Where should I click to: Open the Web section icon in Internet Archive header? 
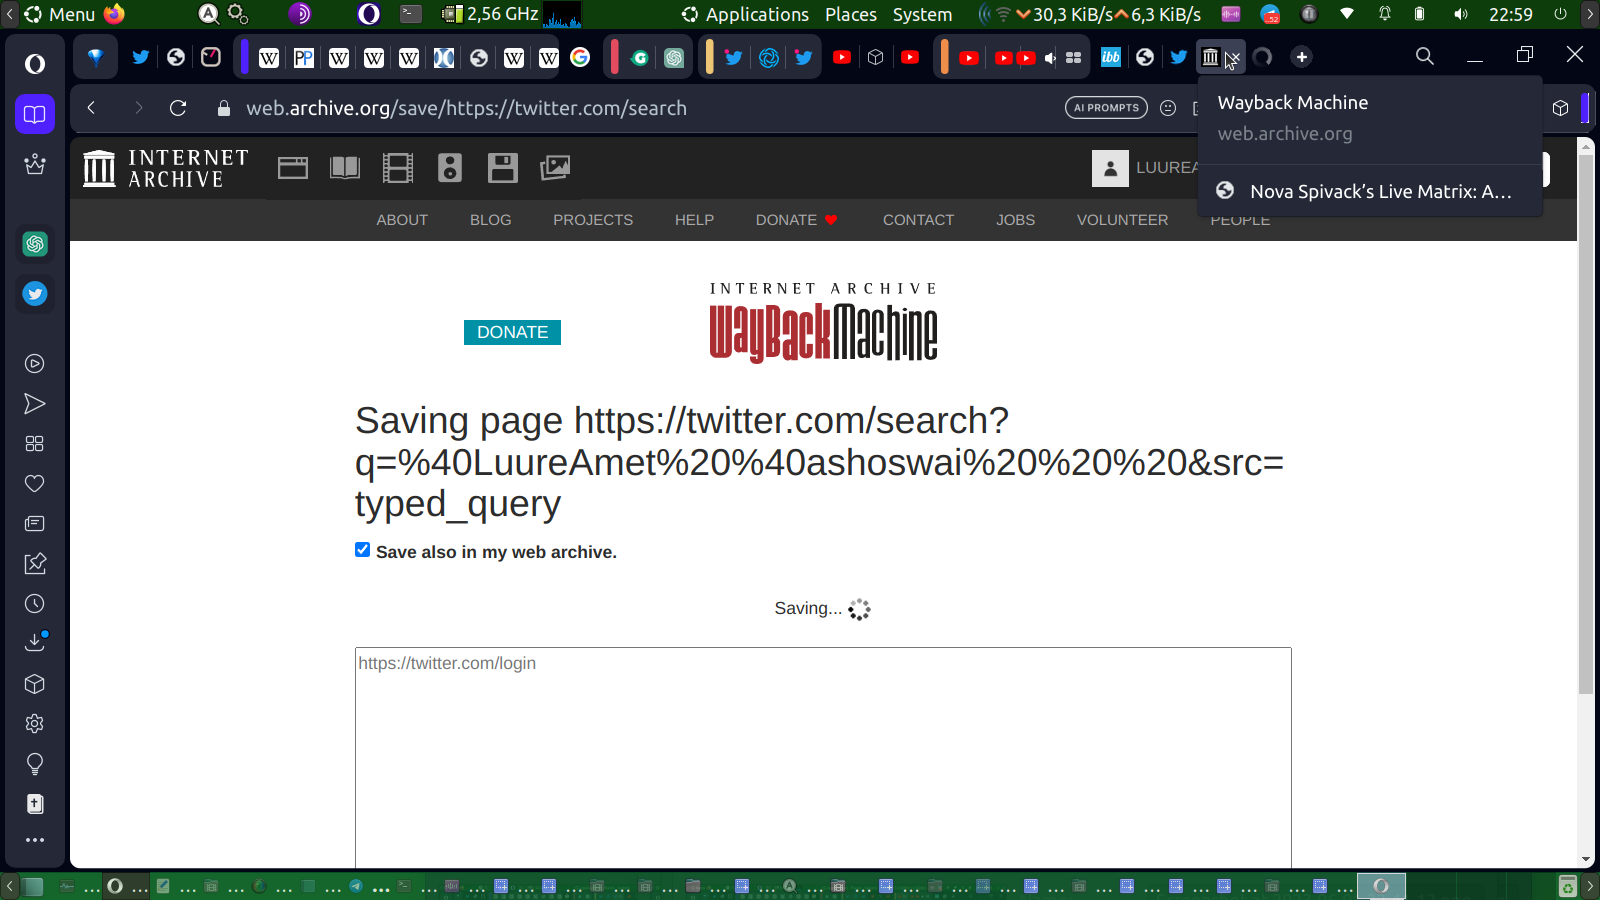292,168
